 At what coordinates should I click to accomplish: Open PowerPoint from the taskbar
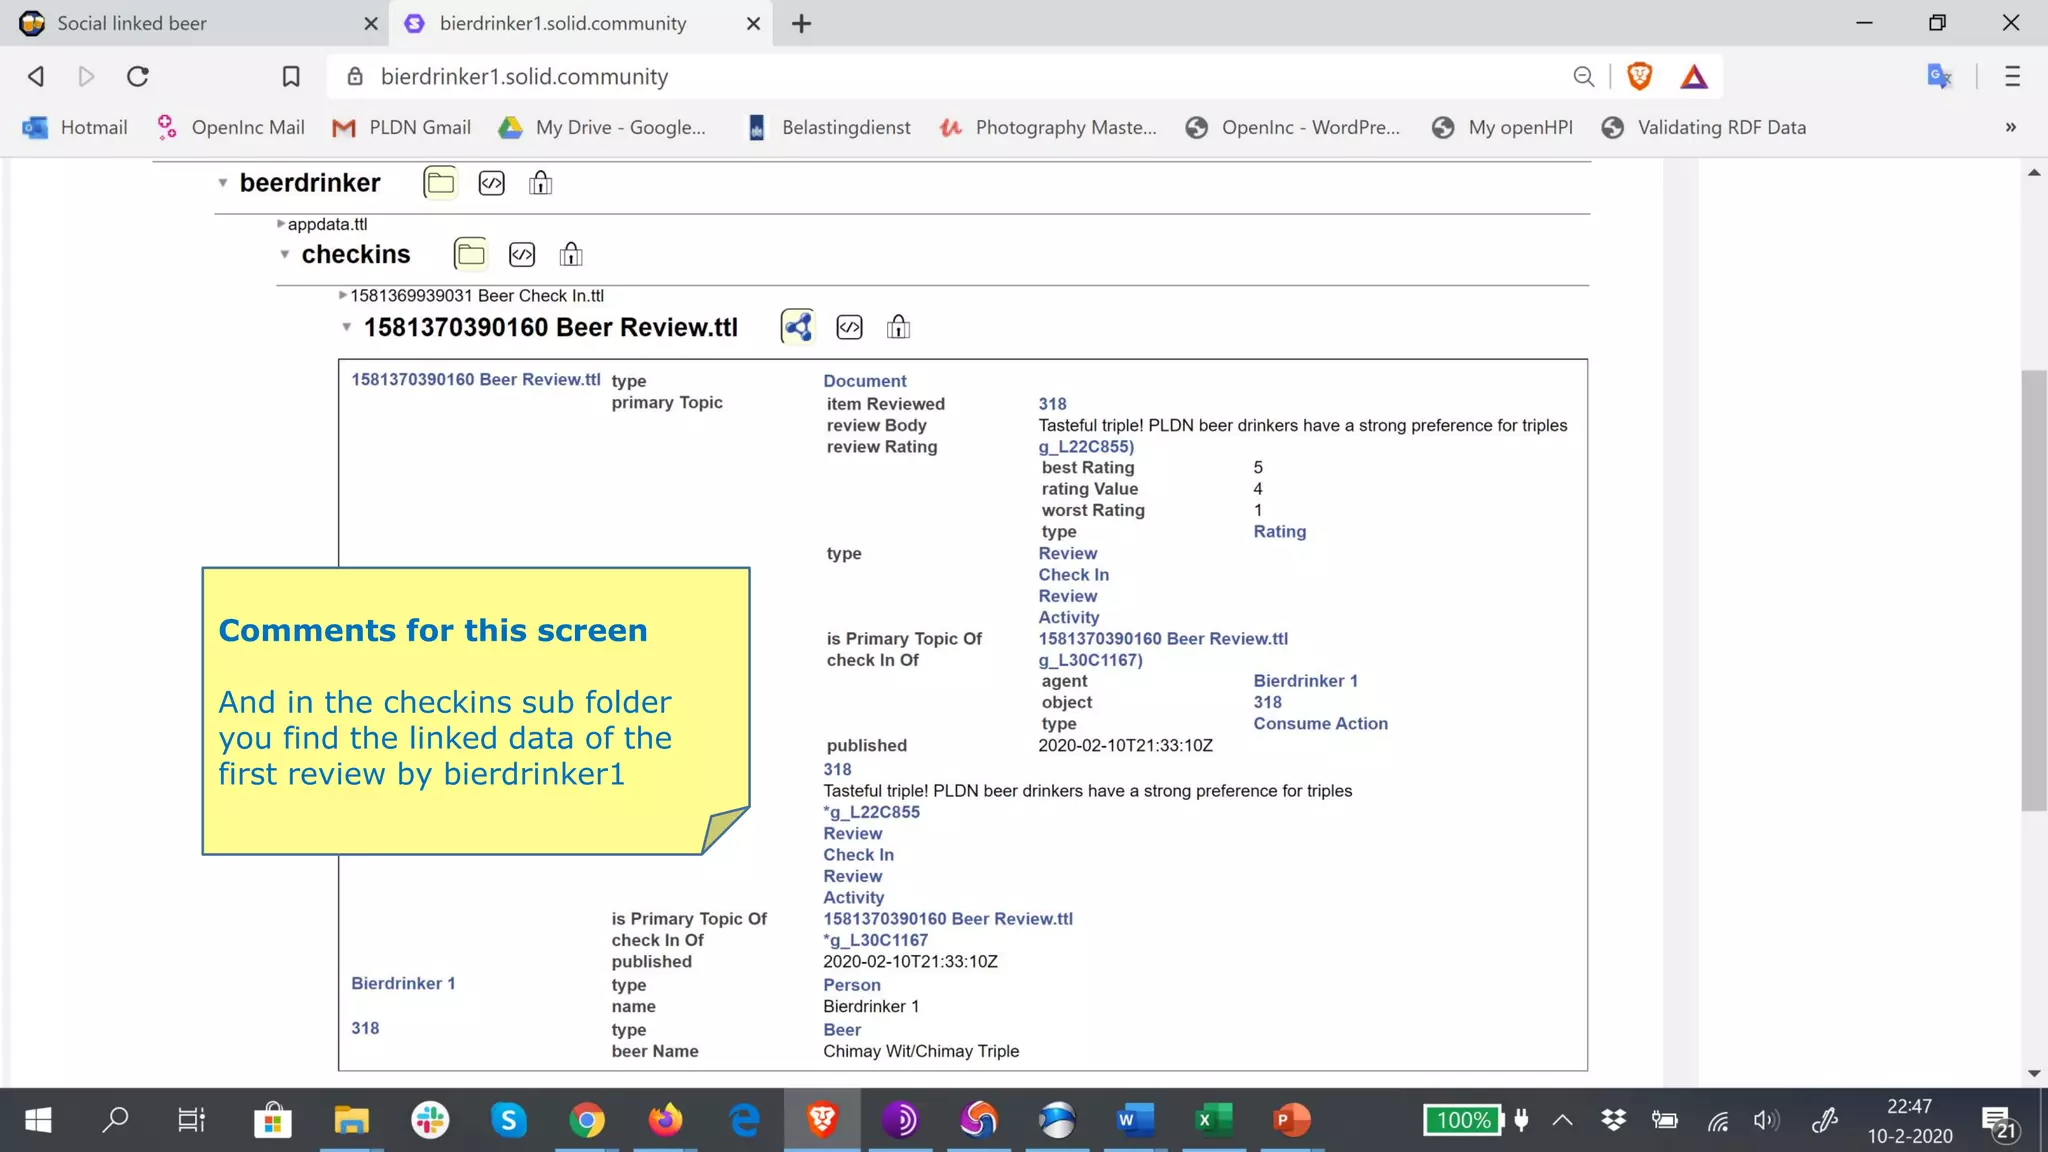1291,1120
